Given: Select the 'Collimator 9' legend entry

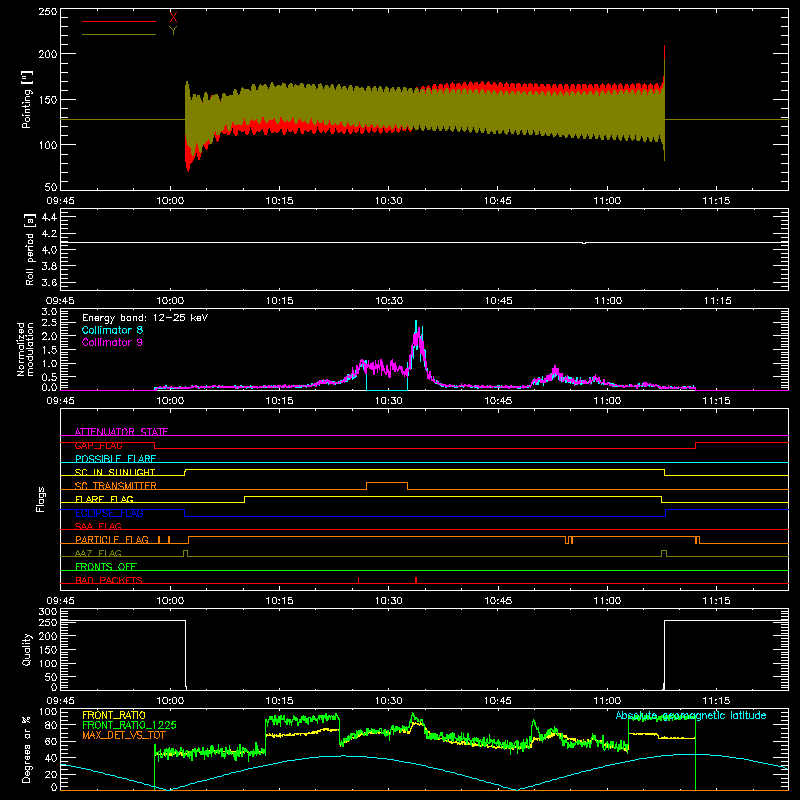Looking at the screenshot, I should coord(112,342).
